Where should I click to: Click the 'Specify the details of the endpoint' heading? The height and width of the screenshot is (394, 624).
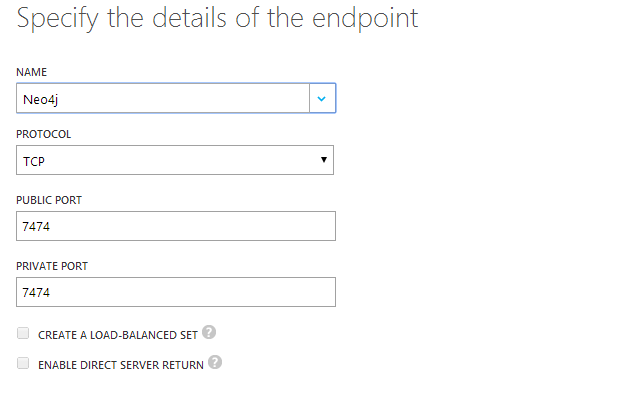(217, 19)
